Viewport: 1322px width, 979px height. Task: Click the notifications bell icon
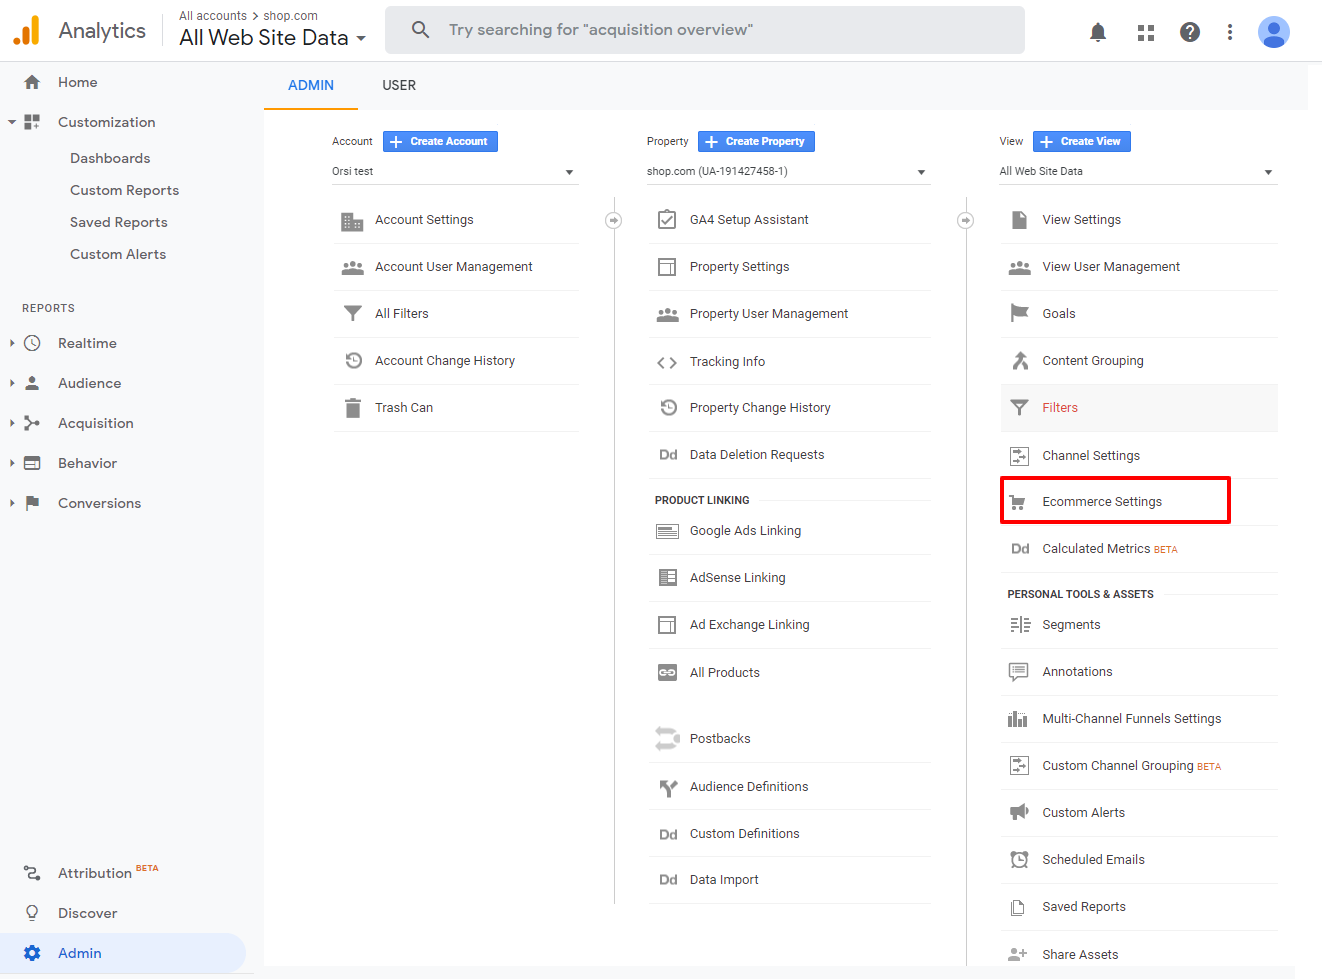[x=1097, y=32]
